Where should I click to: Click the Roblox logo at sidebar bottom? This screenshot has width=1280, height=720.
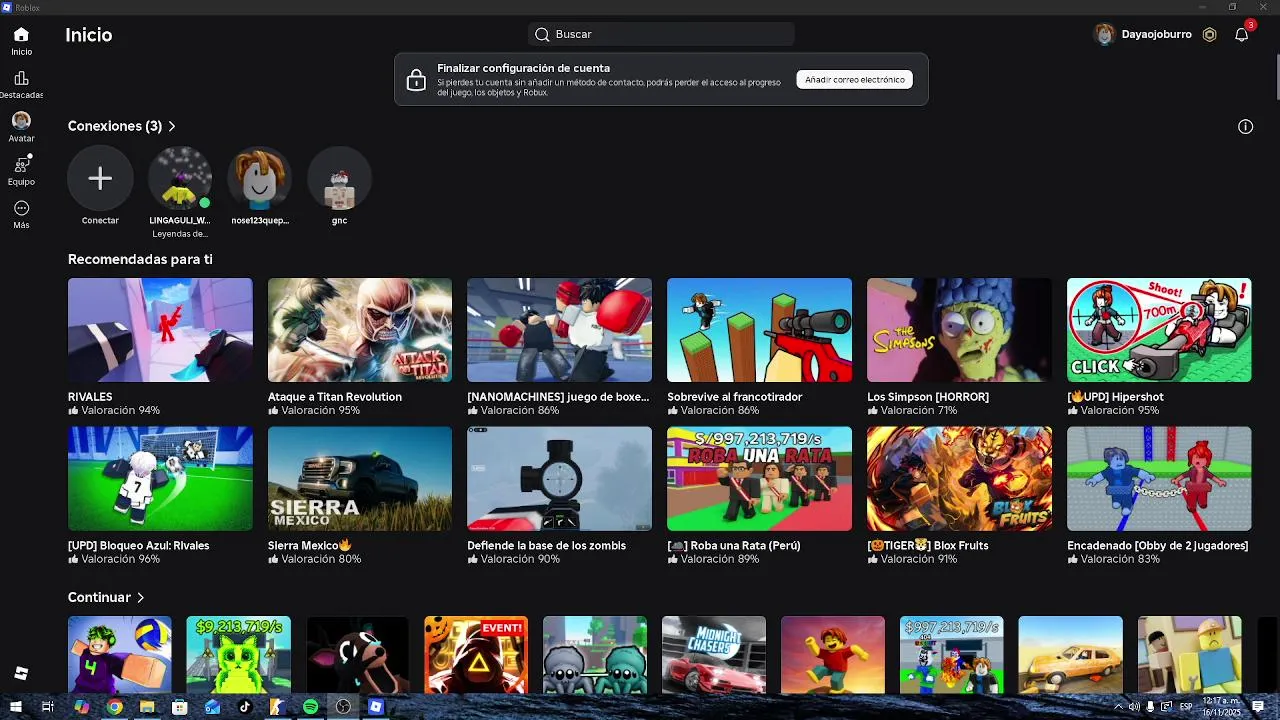[21, 673]
